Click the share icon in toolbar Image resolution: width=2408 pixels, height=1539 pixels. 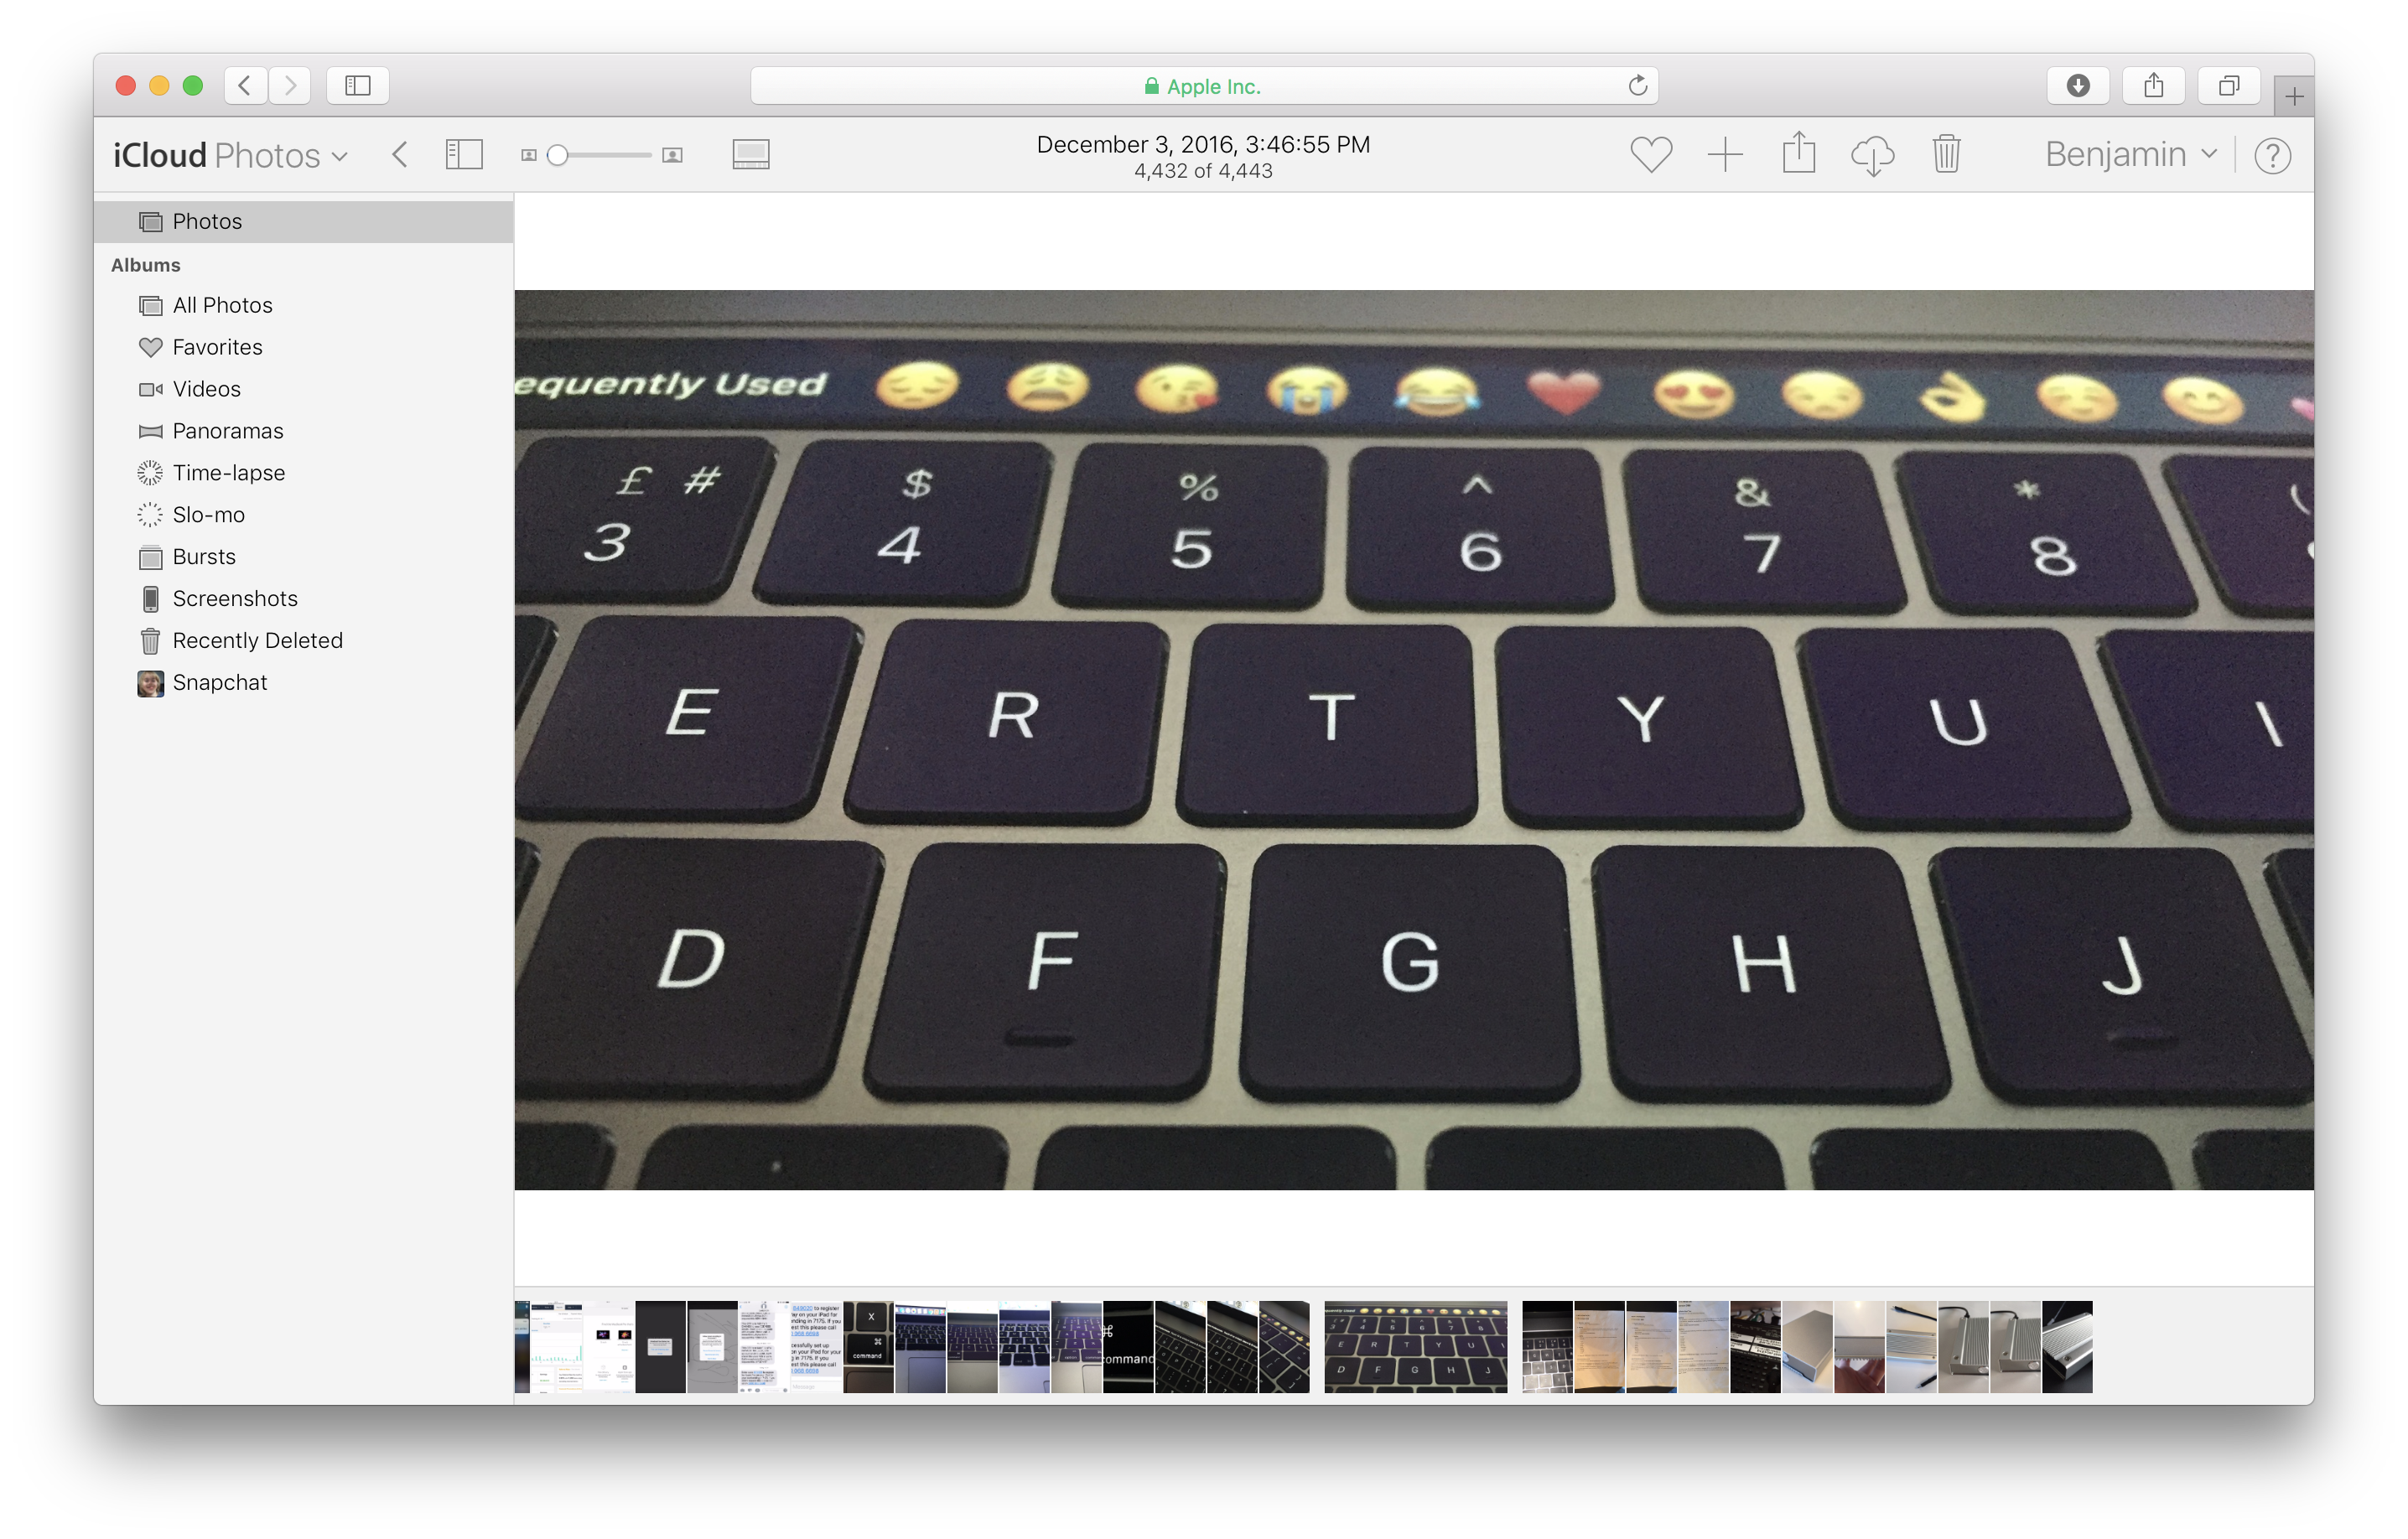tap(1801, 154)
